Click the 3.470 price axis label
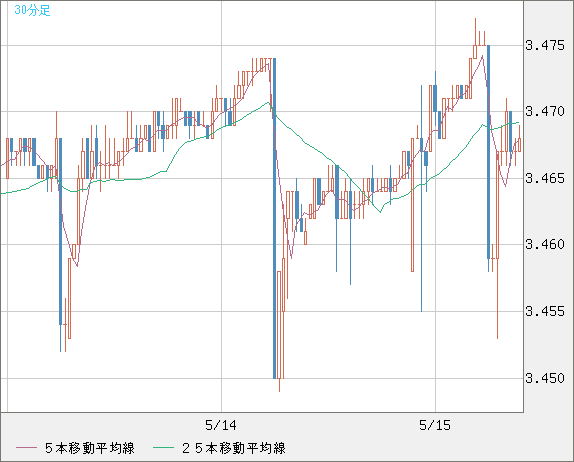This screenshot has height=462, width=574. tap(545, 111)
